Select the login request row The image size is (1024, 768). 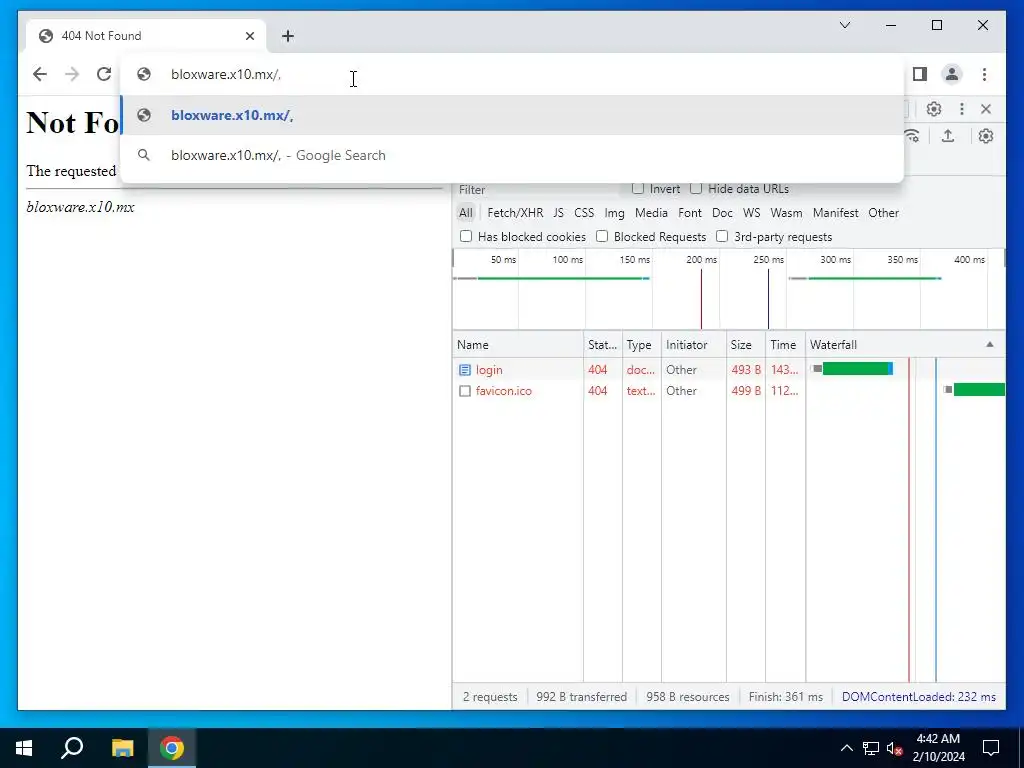pyautogui.click(x=729, y=370)
